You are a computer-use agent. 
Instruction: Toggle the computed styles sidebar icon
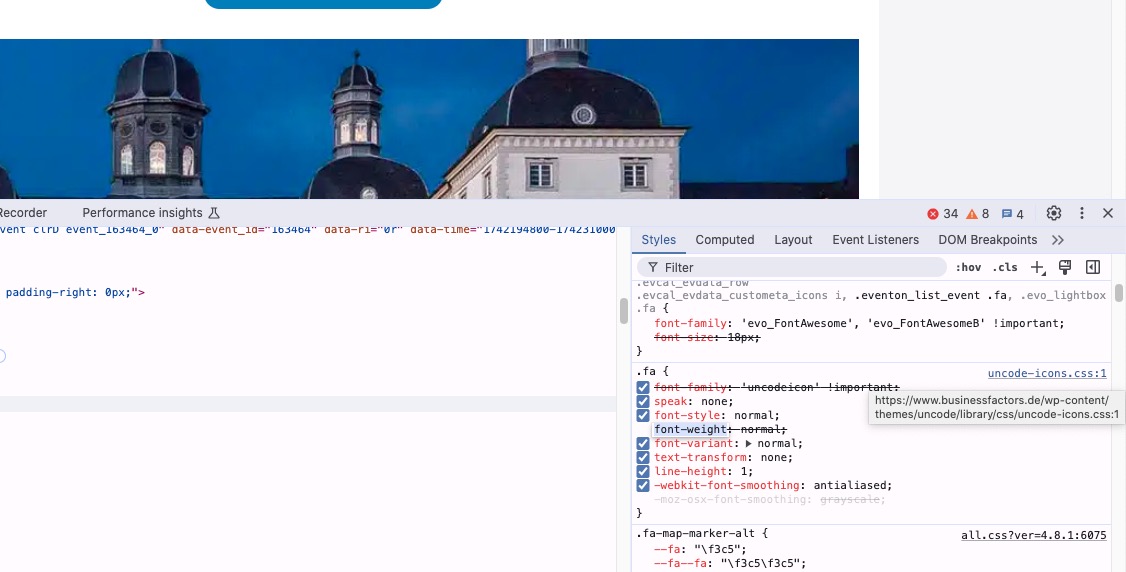click(1093, 267)
